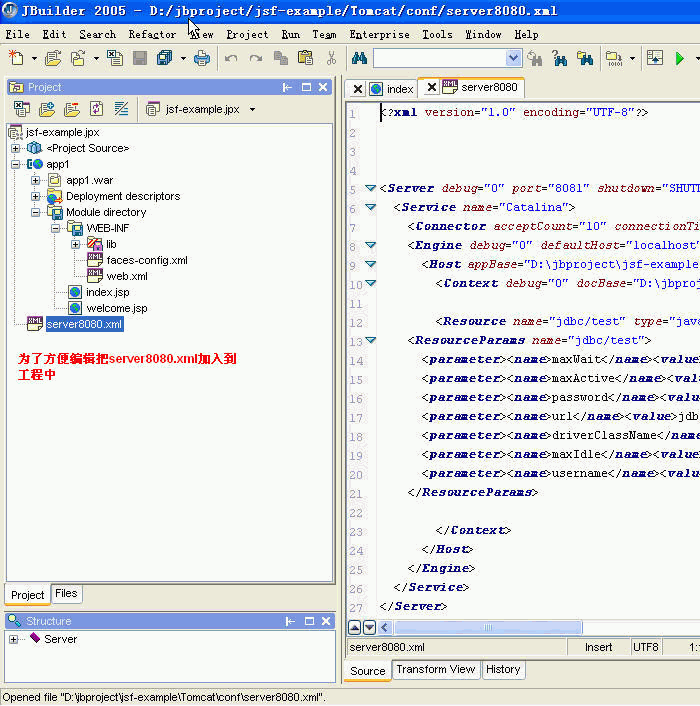Click the Save file toolbar icon
The width and height of the screenshot is (700, 706).
pyautogui.click(x=140, y=58)
